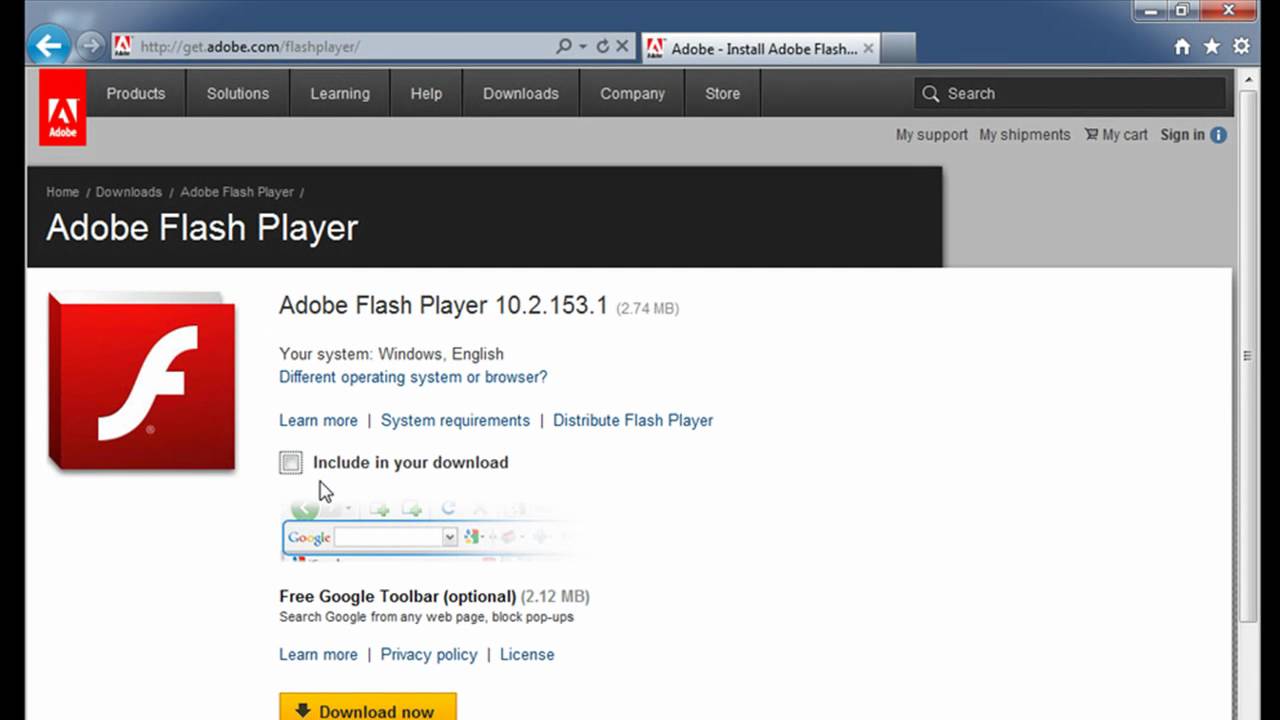1280x720 pixels.
Task: Click the browser Forward arrow button
Action: [91, 46]
